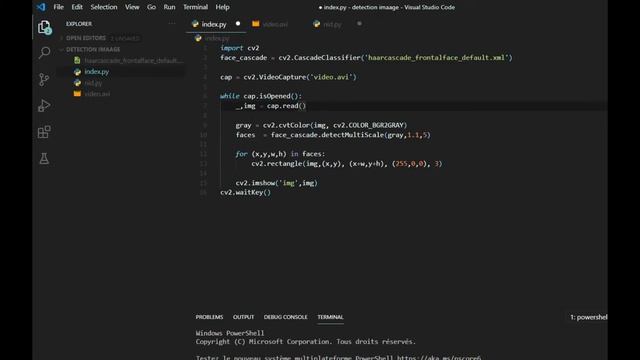640x360 pixels.
Task: Click the cv2.imshow('img',img) line
Action: 276,183
